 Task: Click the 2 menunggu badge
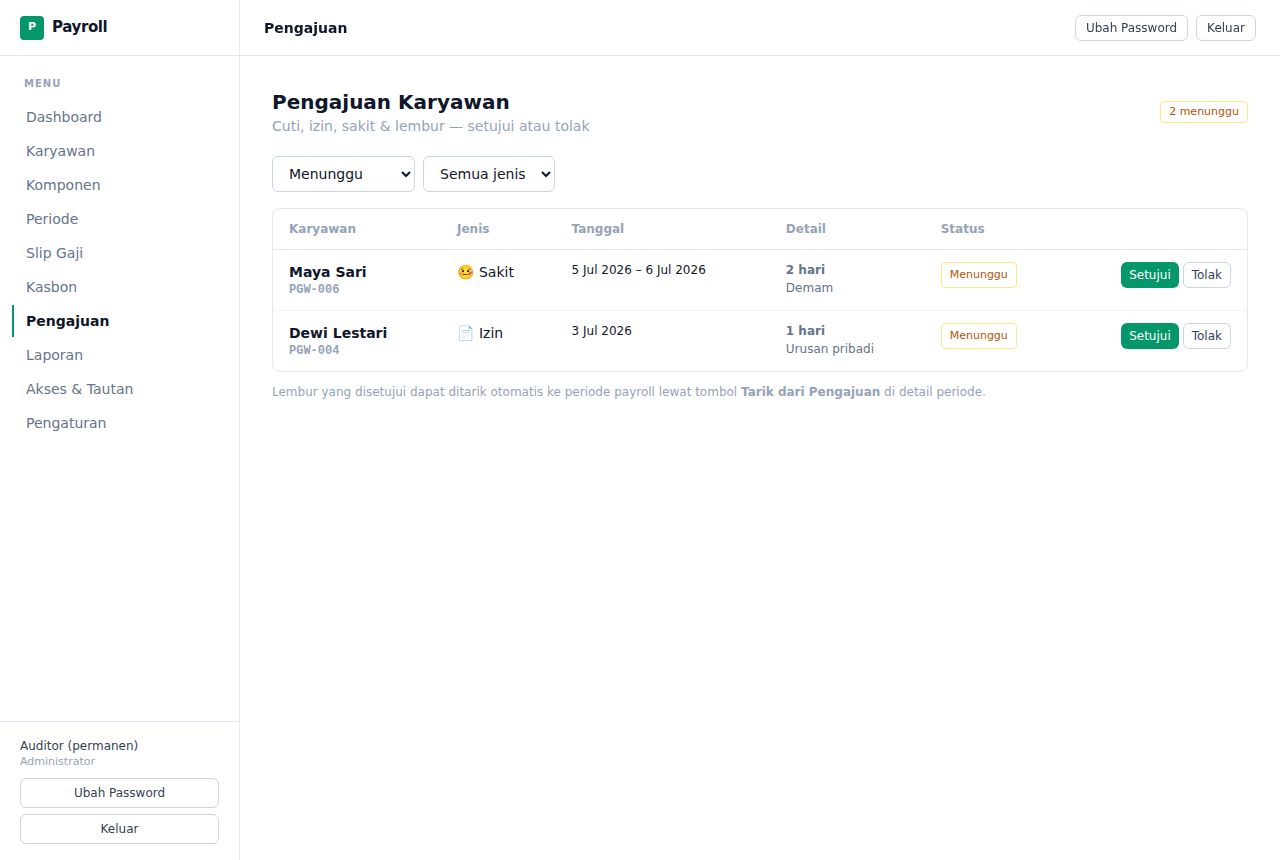click(x=1204, y=111)
